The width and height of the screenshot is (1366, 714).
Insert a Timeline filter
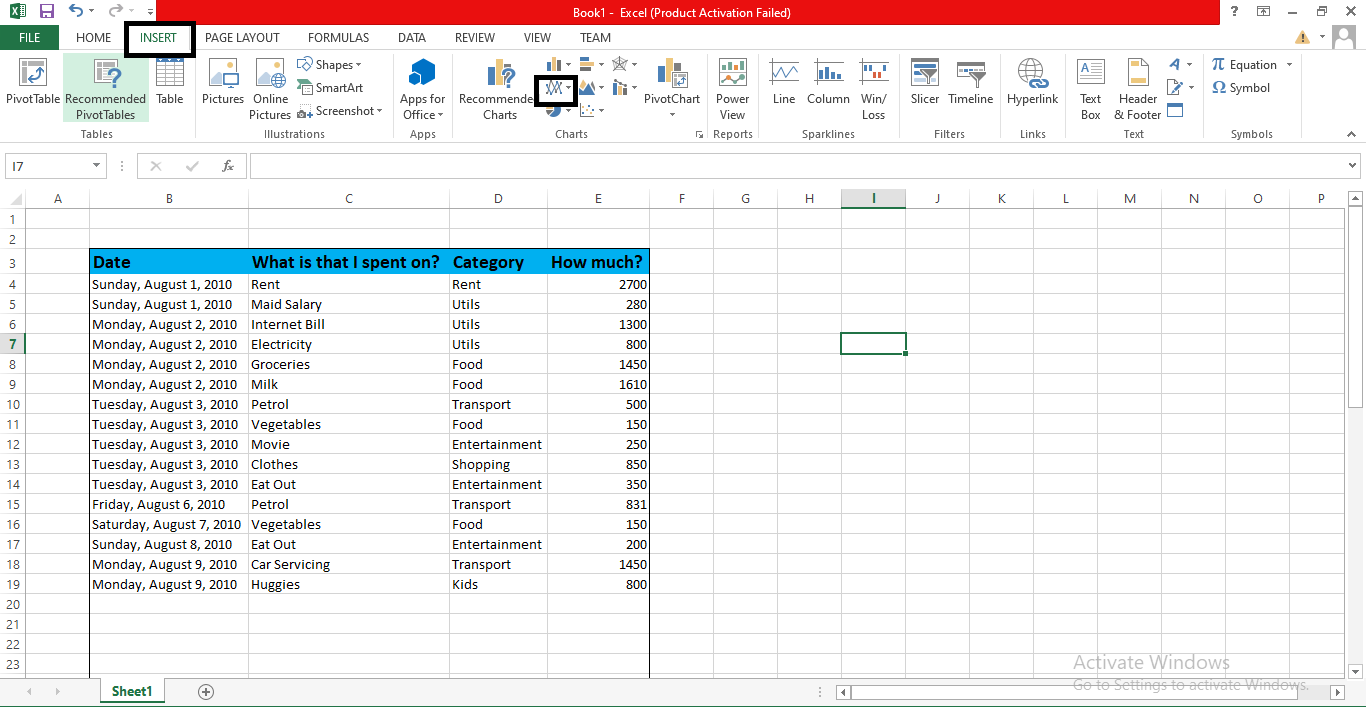pyautogui.click(x=971, y=82)
